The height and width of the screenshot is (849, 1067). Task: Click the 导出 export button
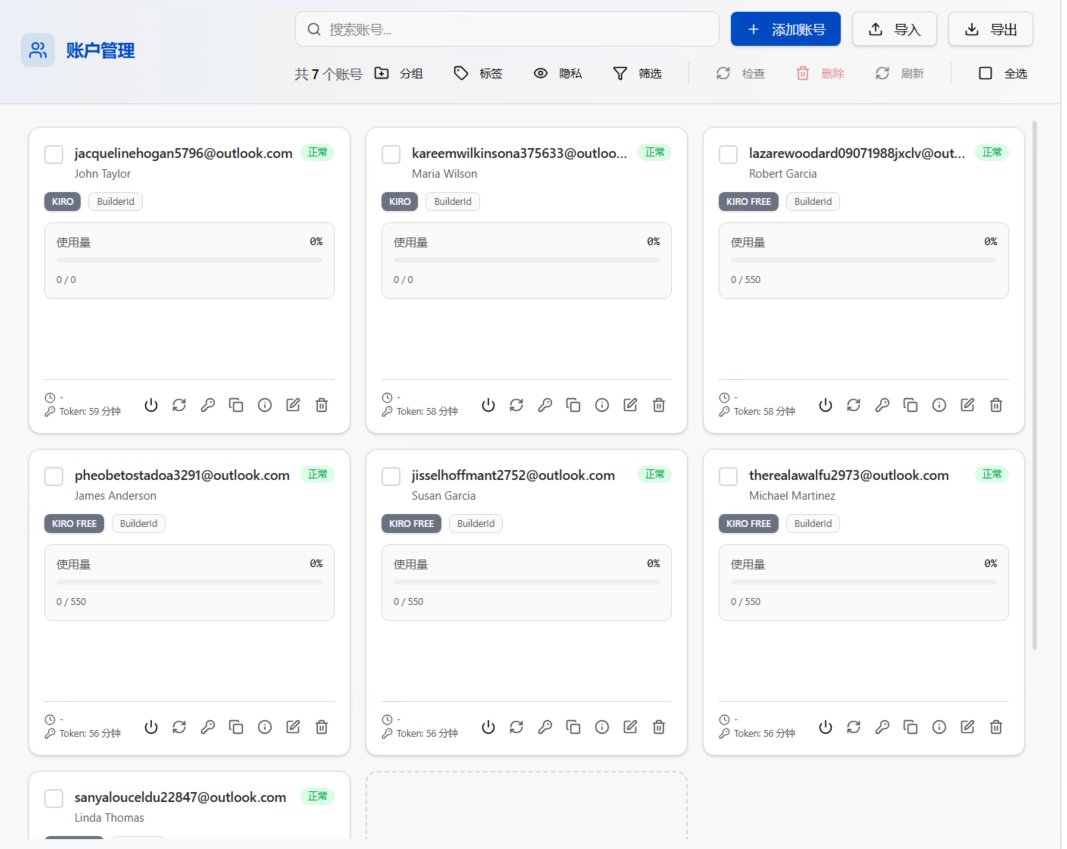pos(991,29)
